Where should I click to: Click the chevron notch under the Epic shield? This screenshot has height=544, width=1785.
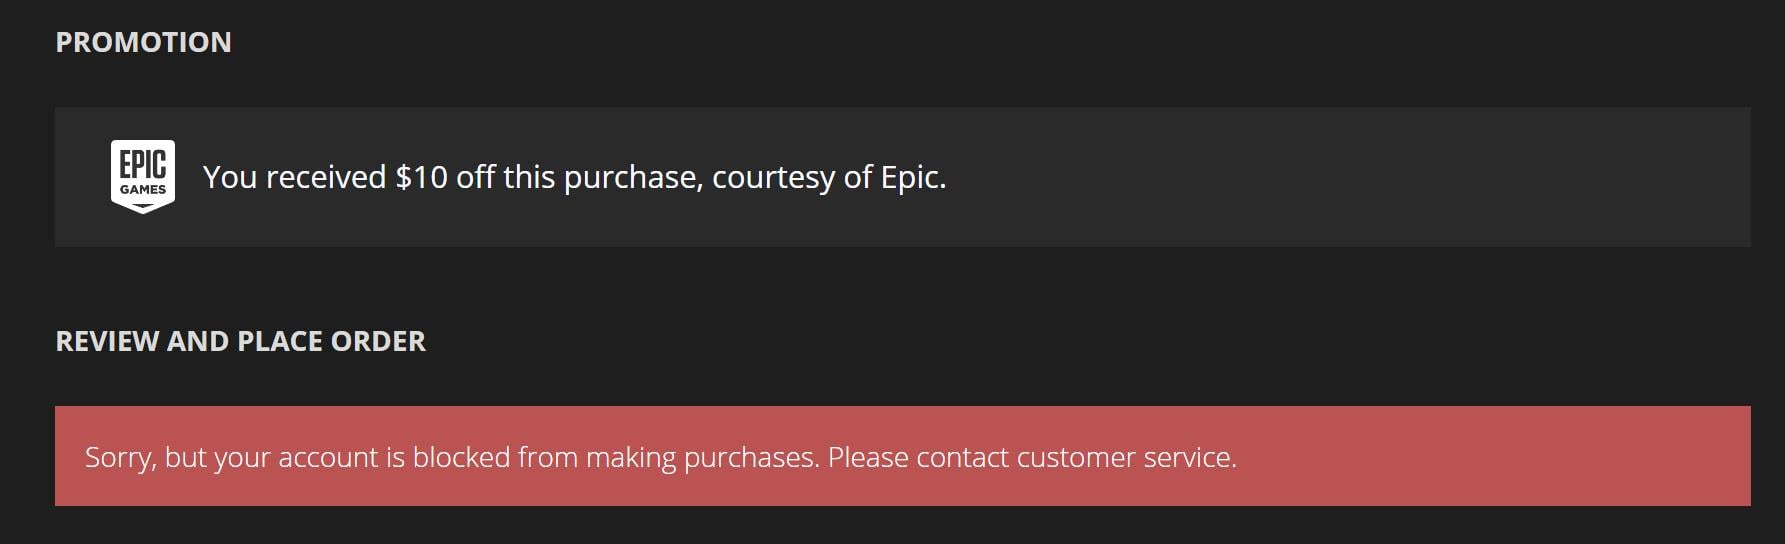tap(143, 208)
